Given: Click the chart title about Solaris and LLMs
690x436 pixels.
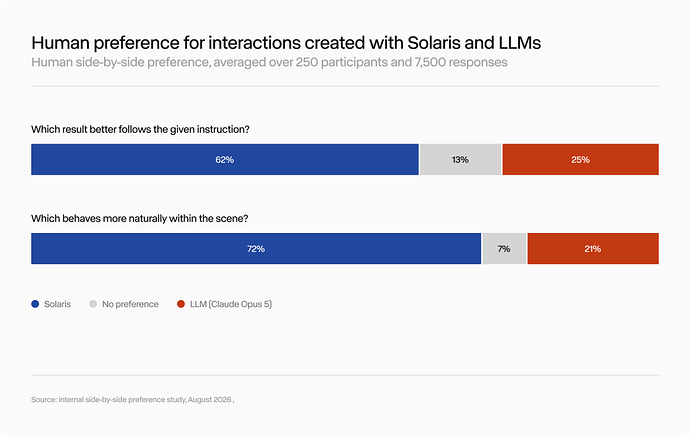Looking at the screenshot, I should tap(286, 43).
